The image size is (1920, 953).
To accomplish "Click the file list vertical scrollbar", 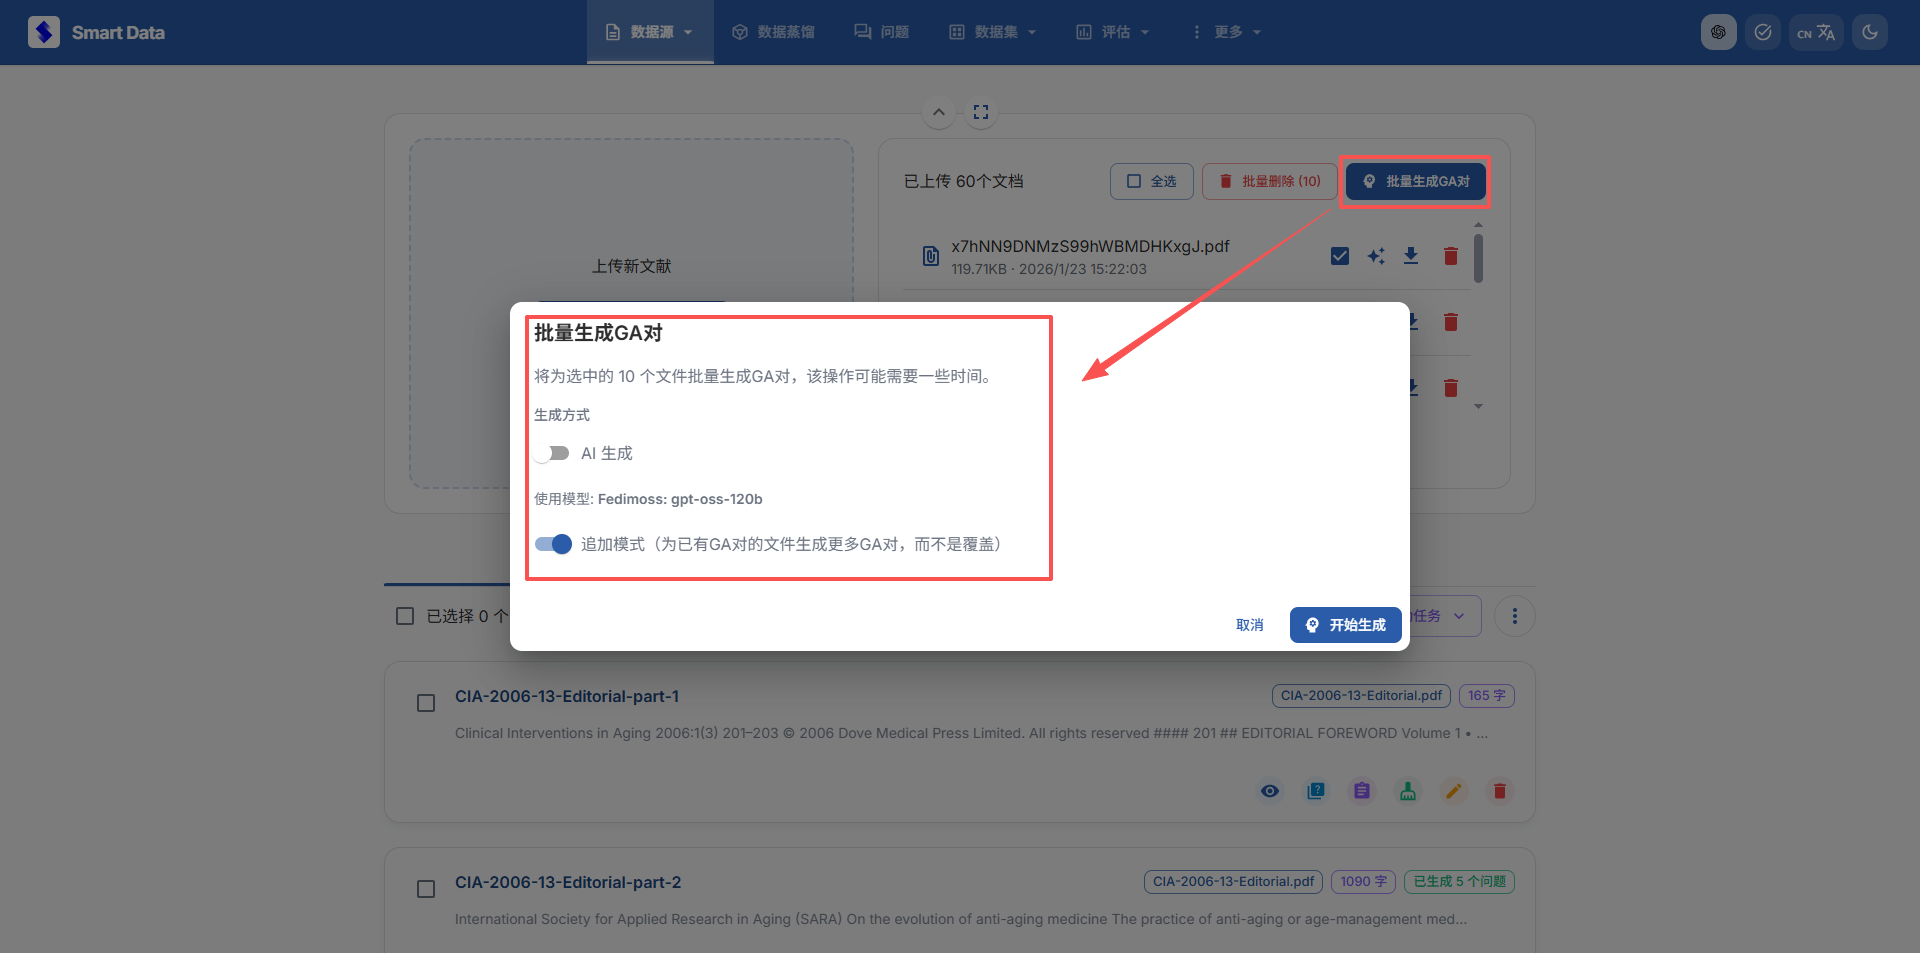I will coord(1478,260).
